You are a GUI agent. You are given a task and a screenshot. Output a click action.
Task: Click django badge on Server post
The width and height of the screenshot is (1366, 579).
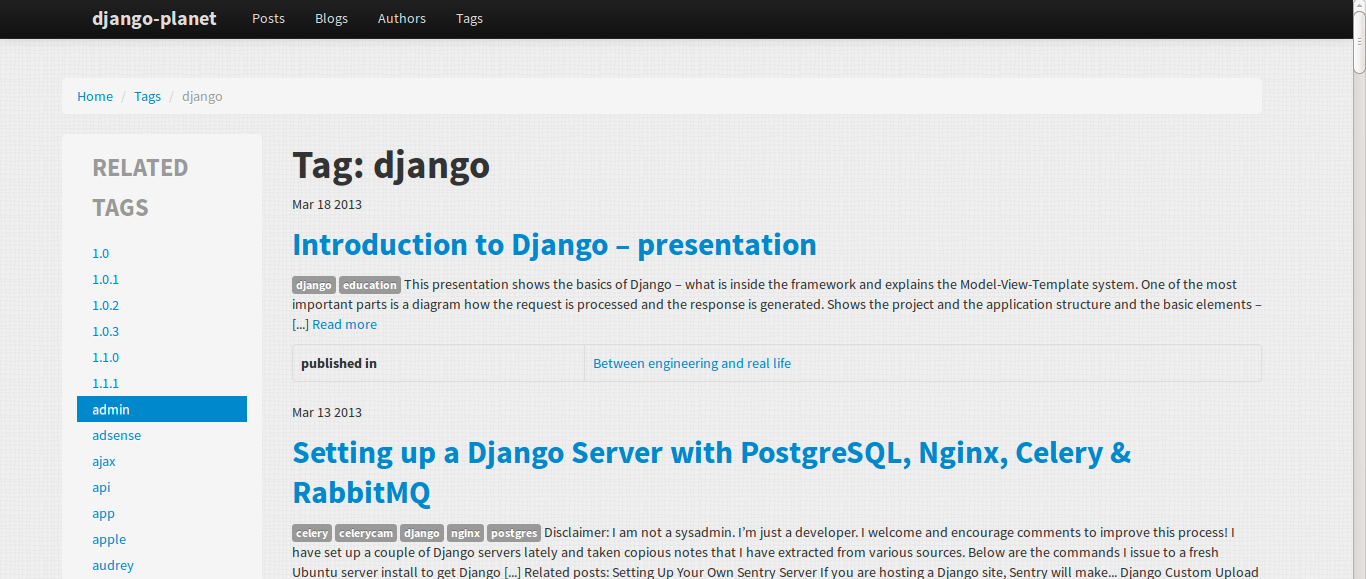(x=422, y=533)
